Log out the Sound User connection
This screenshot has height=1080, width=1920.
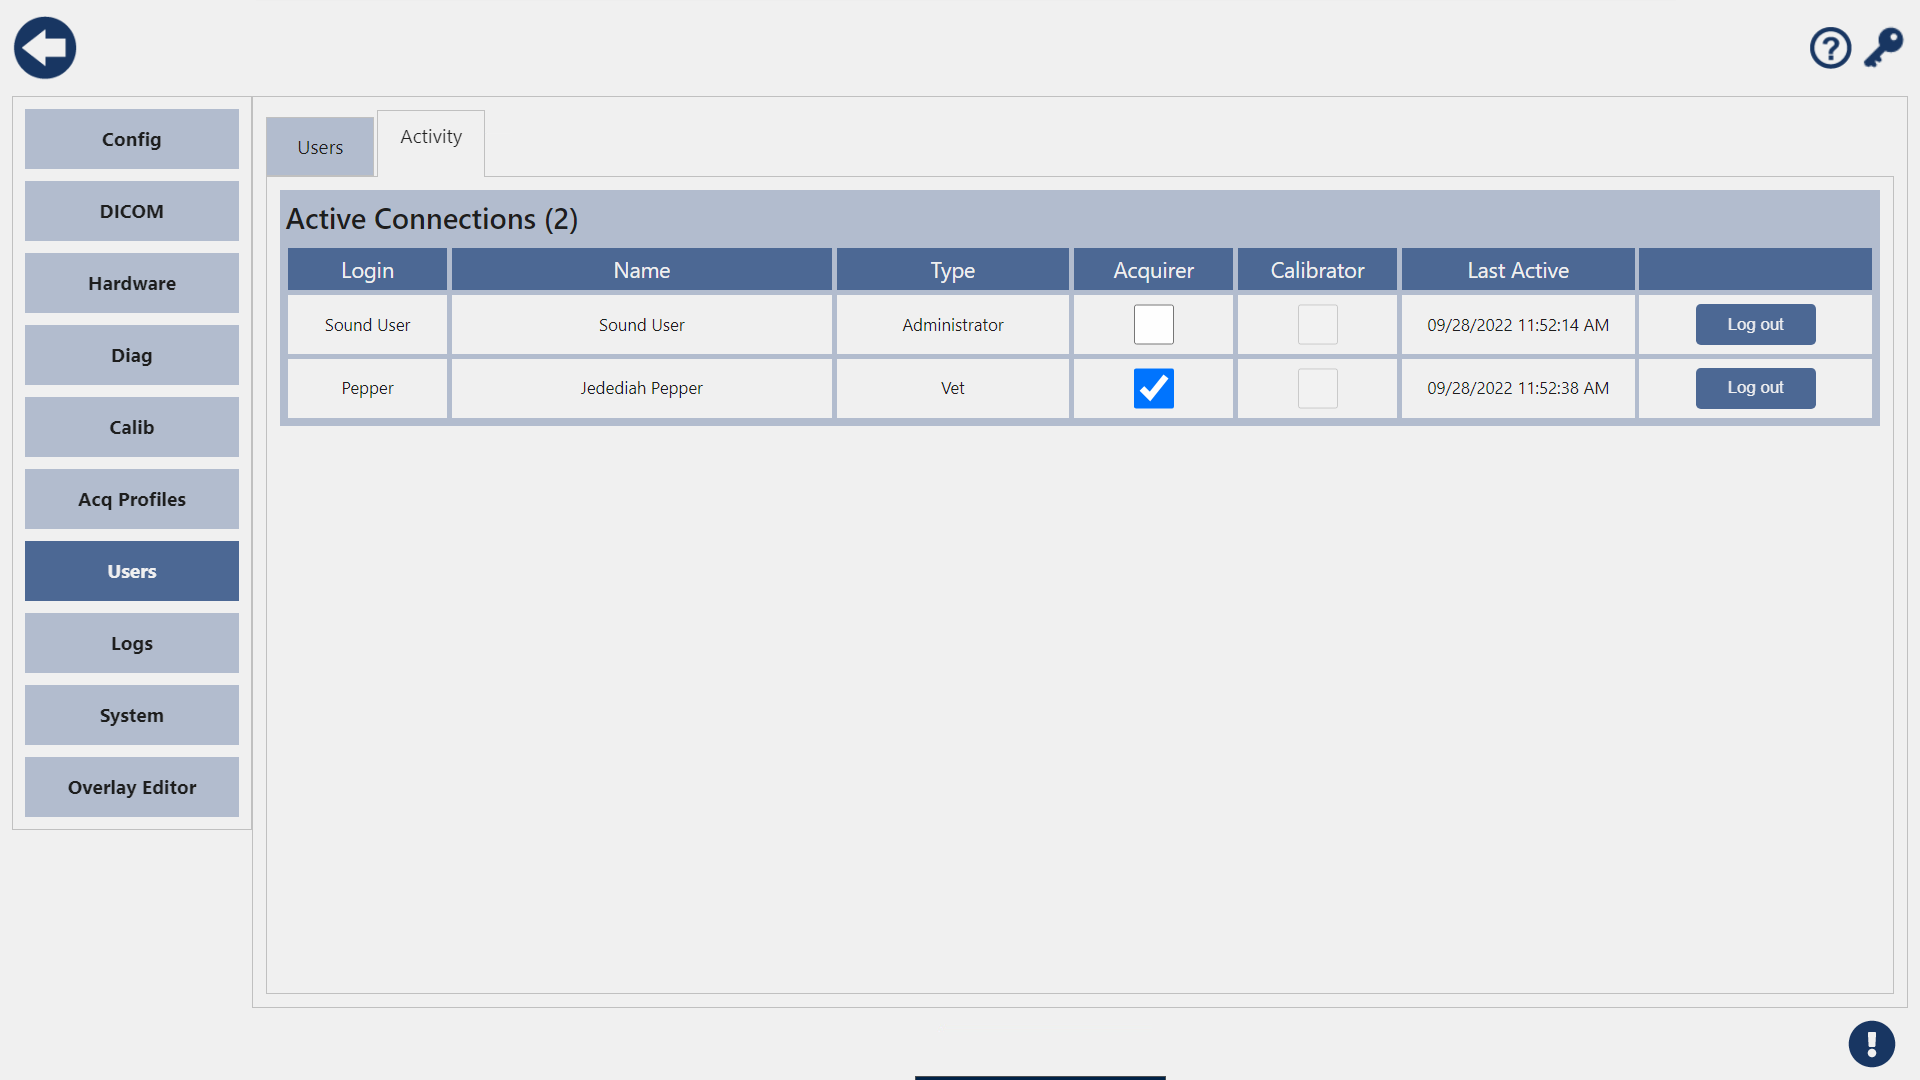click(1755, 325)
